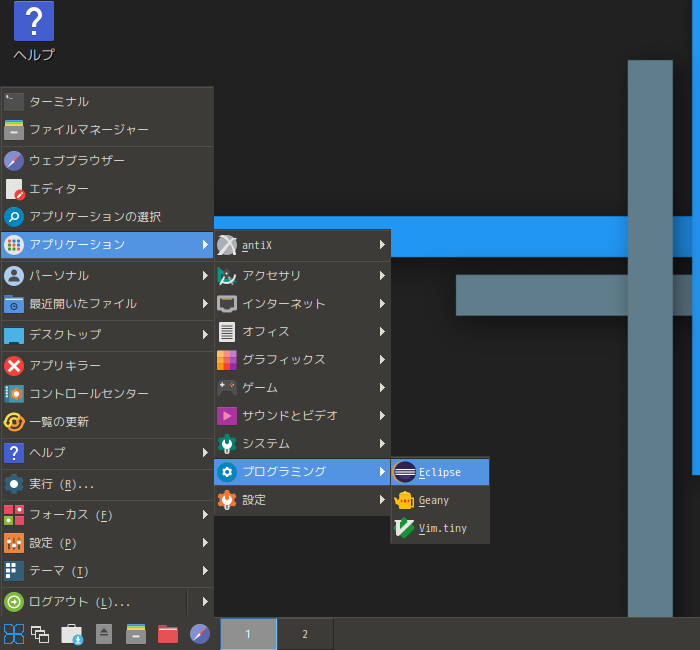Viewport: 700px width, 650px height.
Task: Launch Geany from Programming submenu
Action: tap(440, 500)
